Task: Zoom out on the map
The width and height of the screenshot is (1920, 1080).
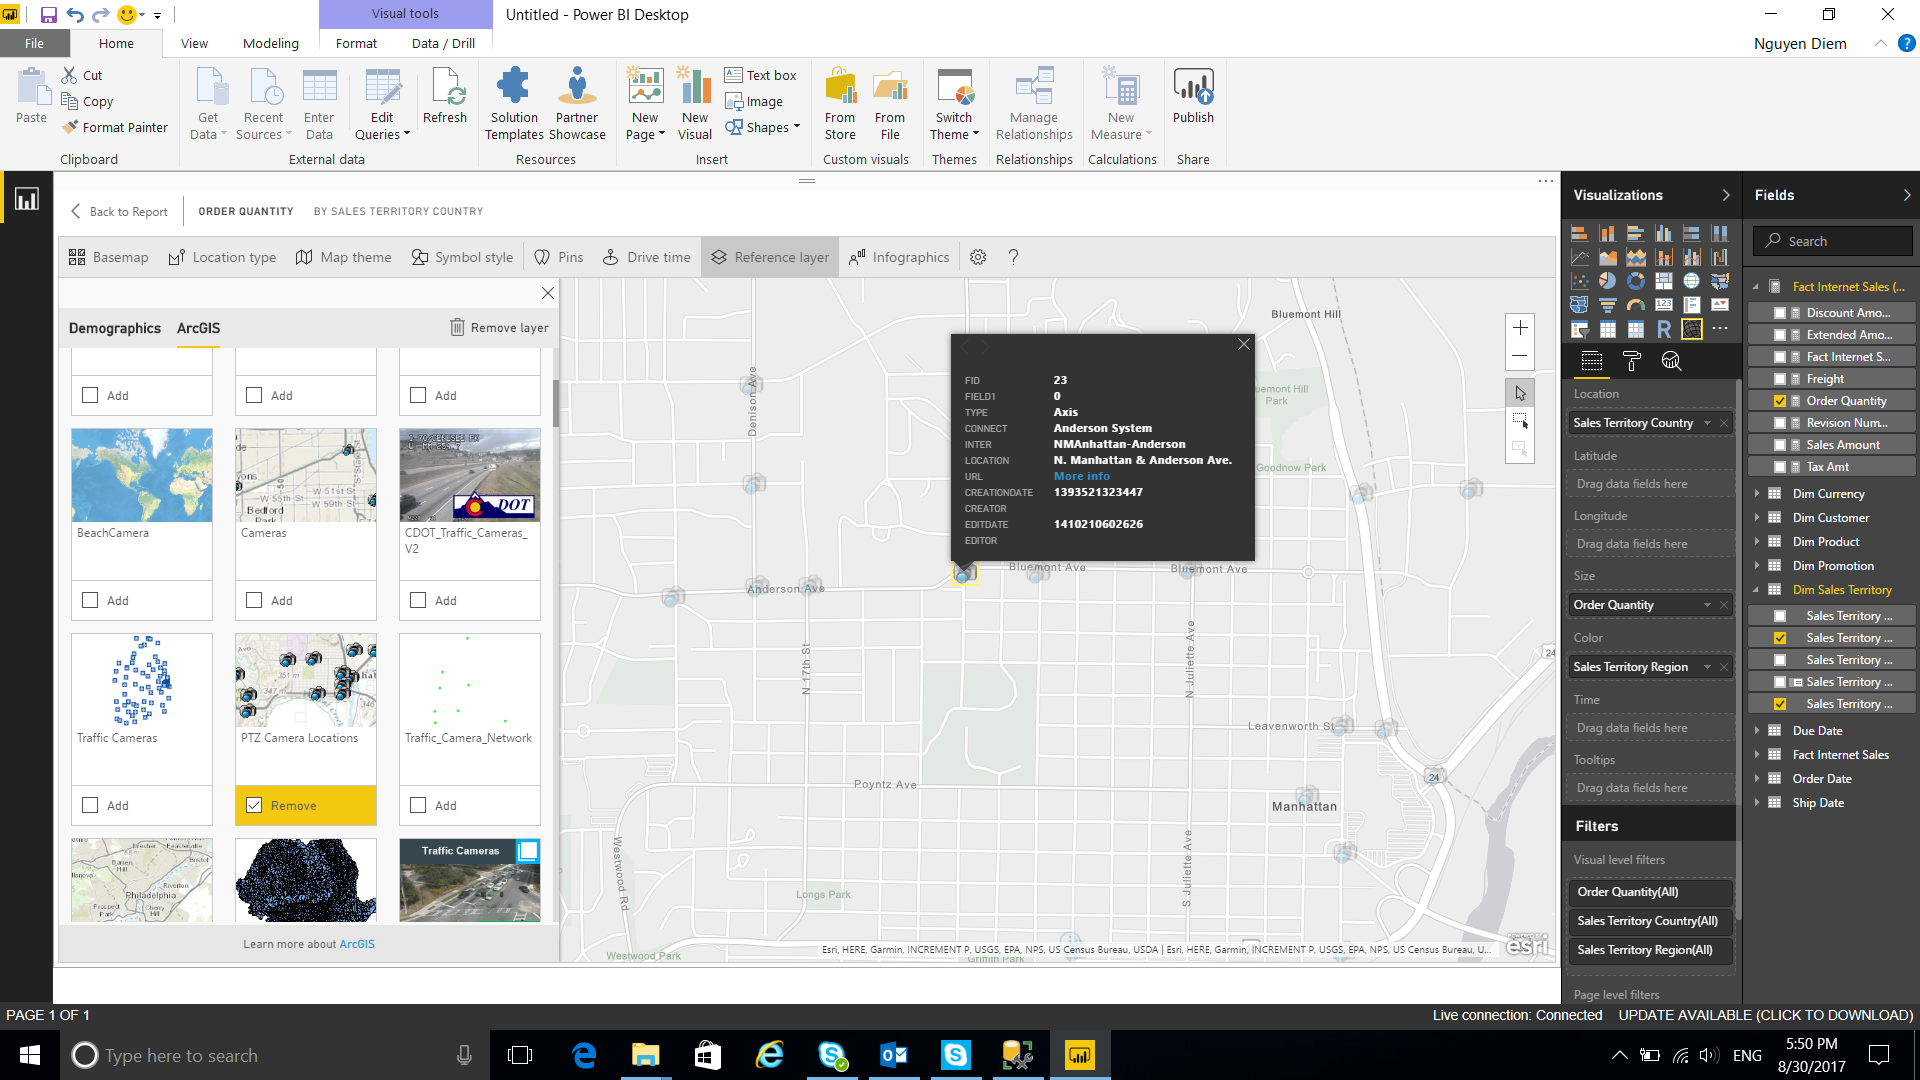Action: pos(1520,356)
